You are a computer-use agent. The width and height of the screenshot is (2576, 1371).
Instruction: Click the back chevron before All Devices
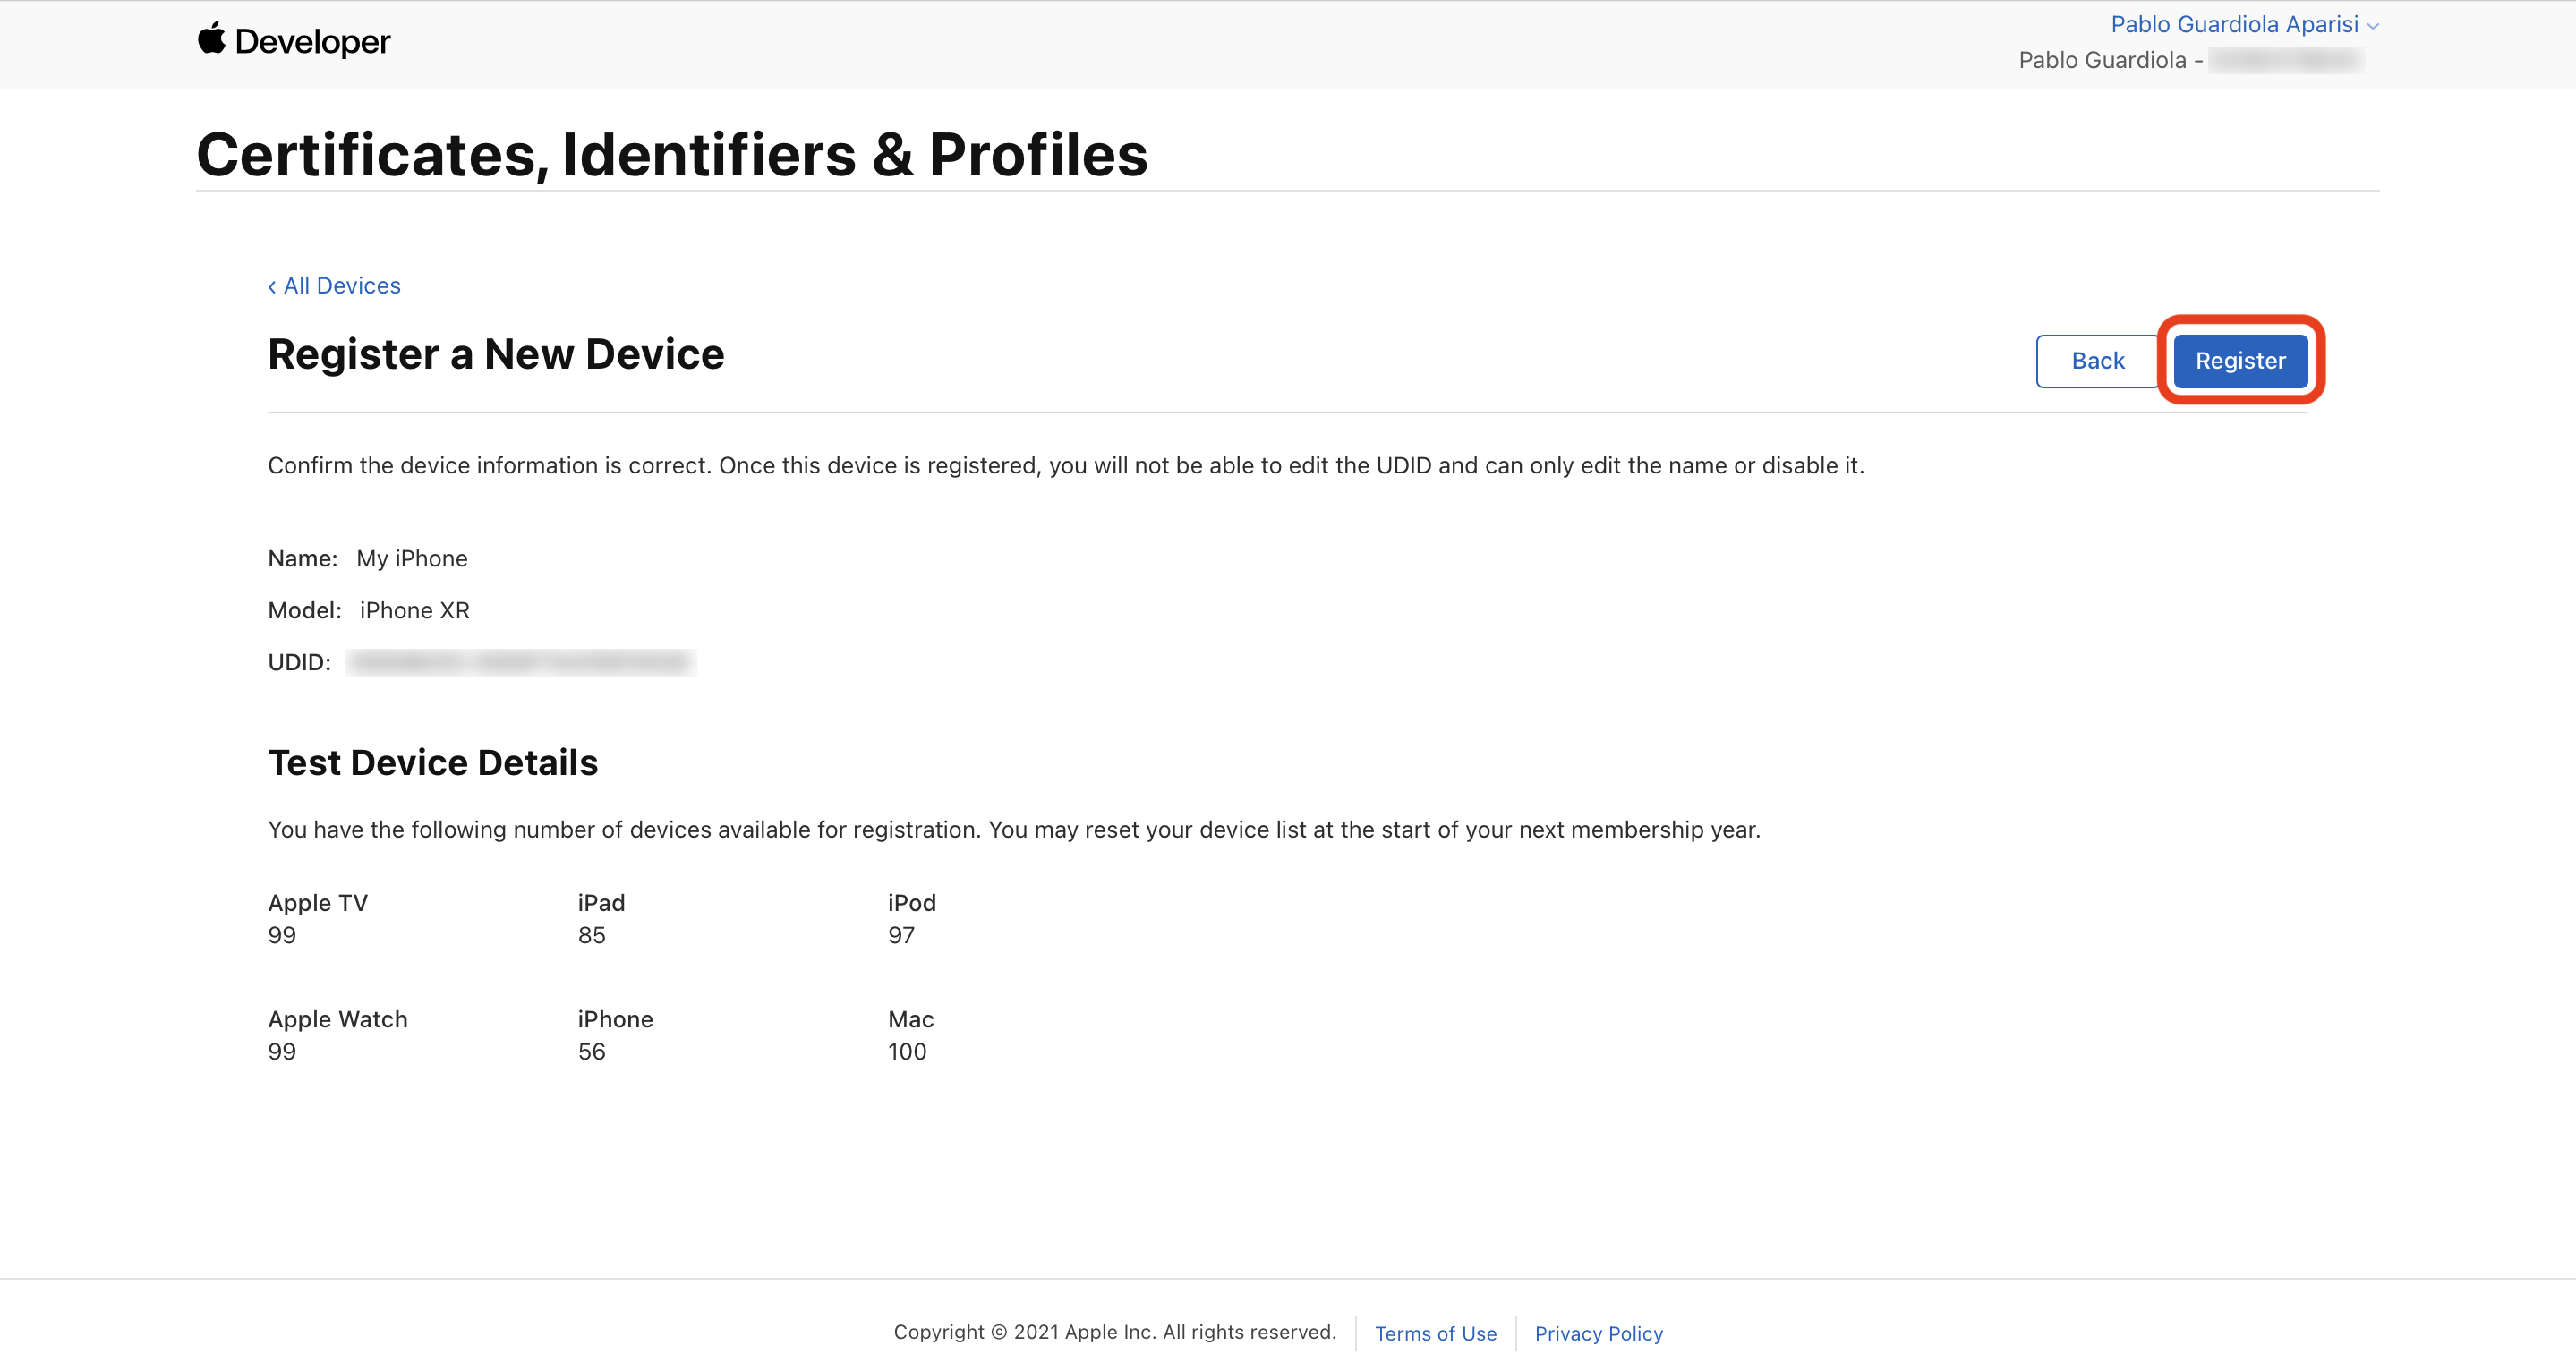272,287
